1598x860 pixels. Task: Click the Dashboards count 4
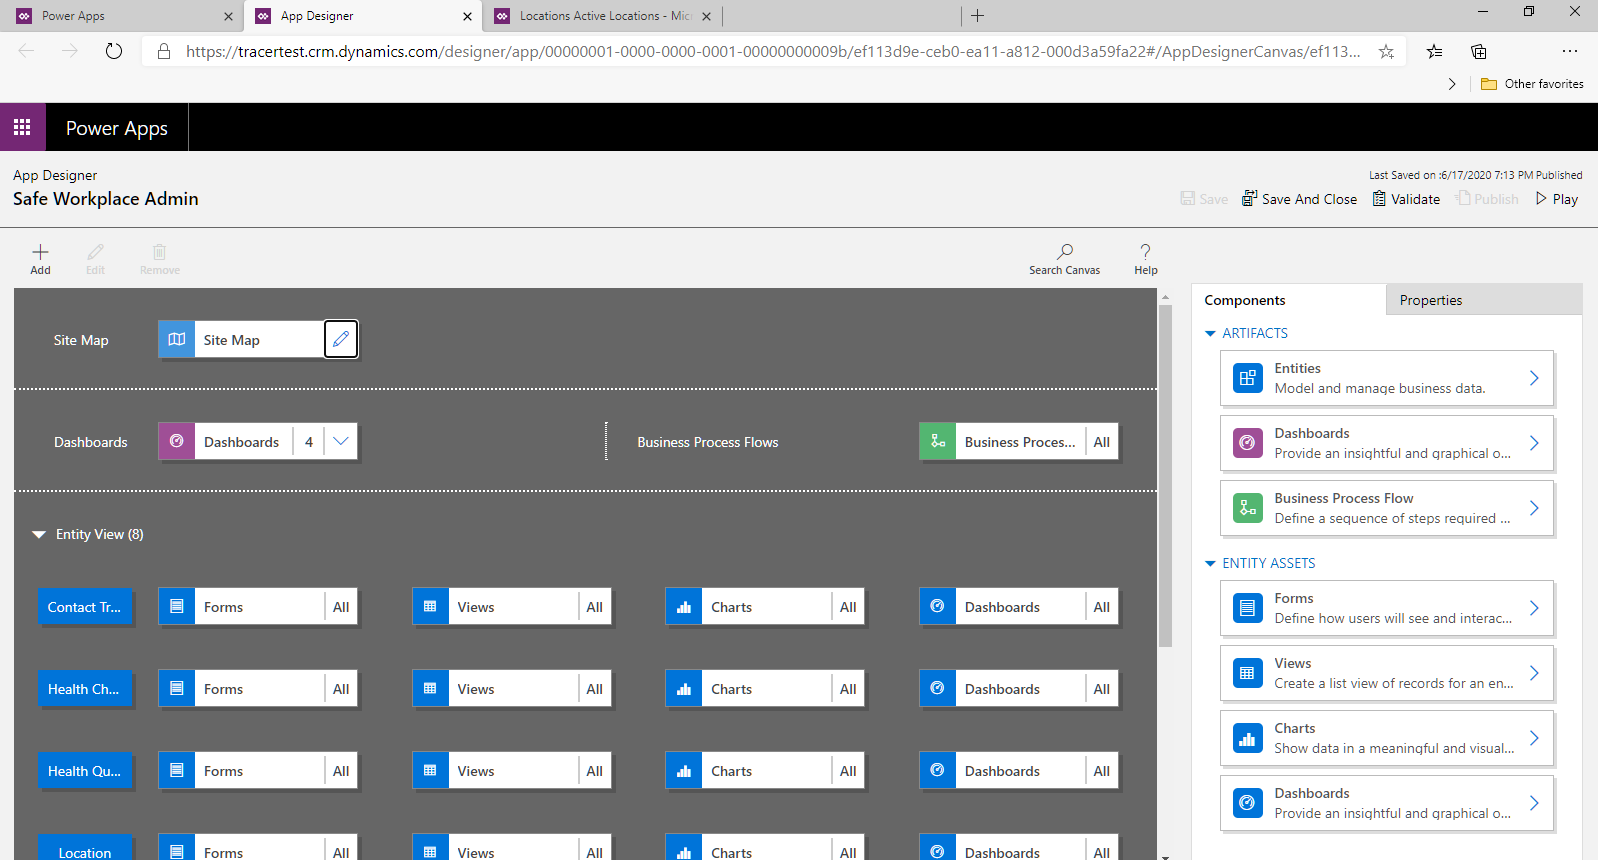click(x=309, y=441)
